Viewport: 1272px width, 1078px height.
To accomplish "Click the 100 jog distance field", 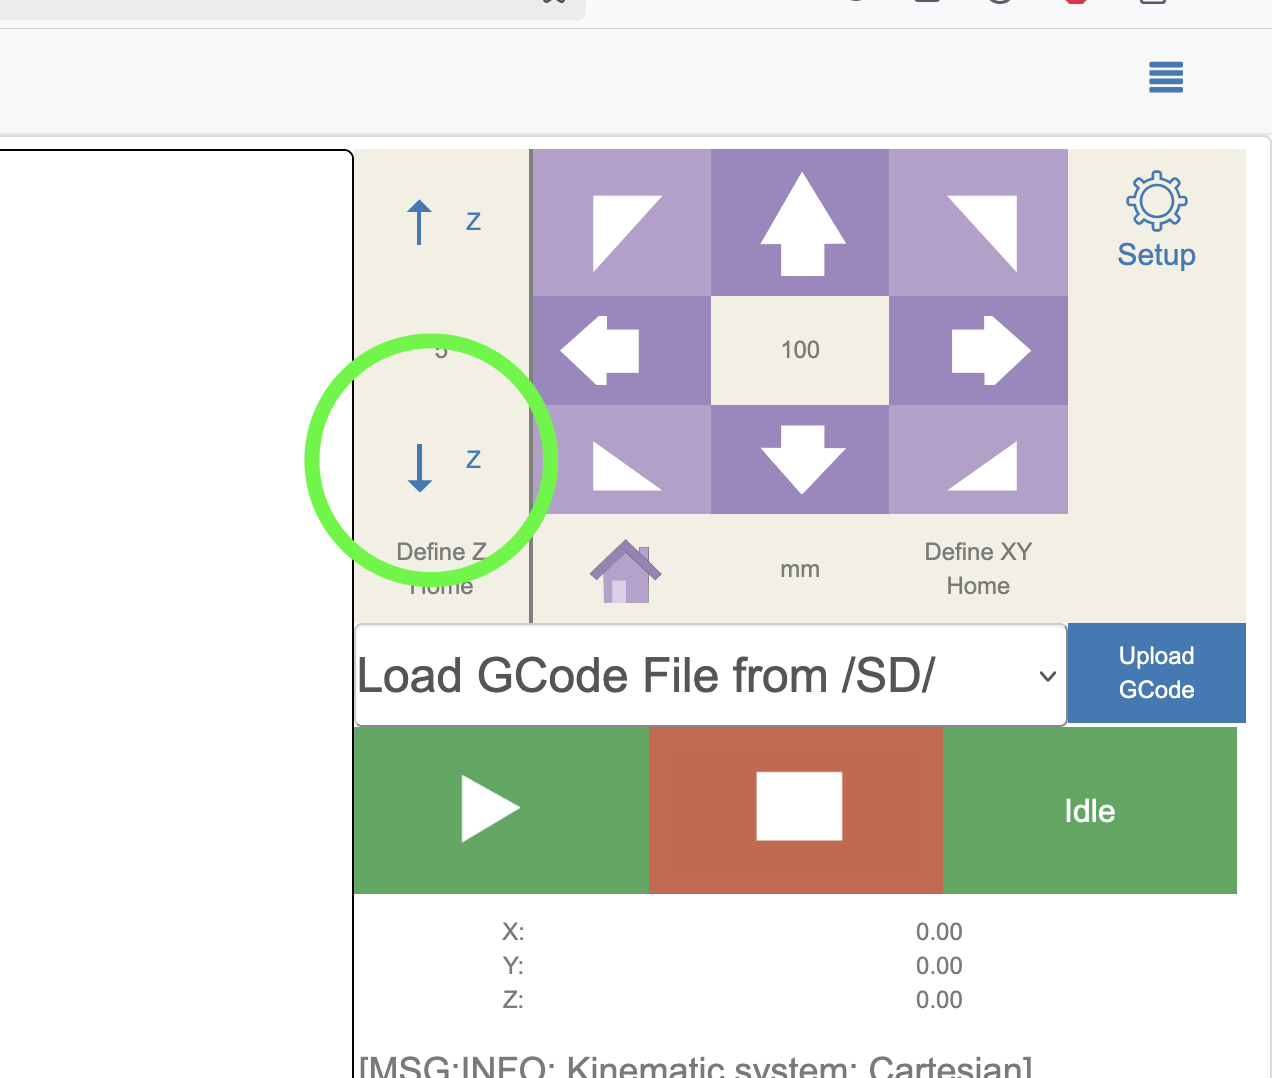I will [x=800, y=350].
